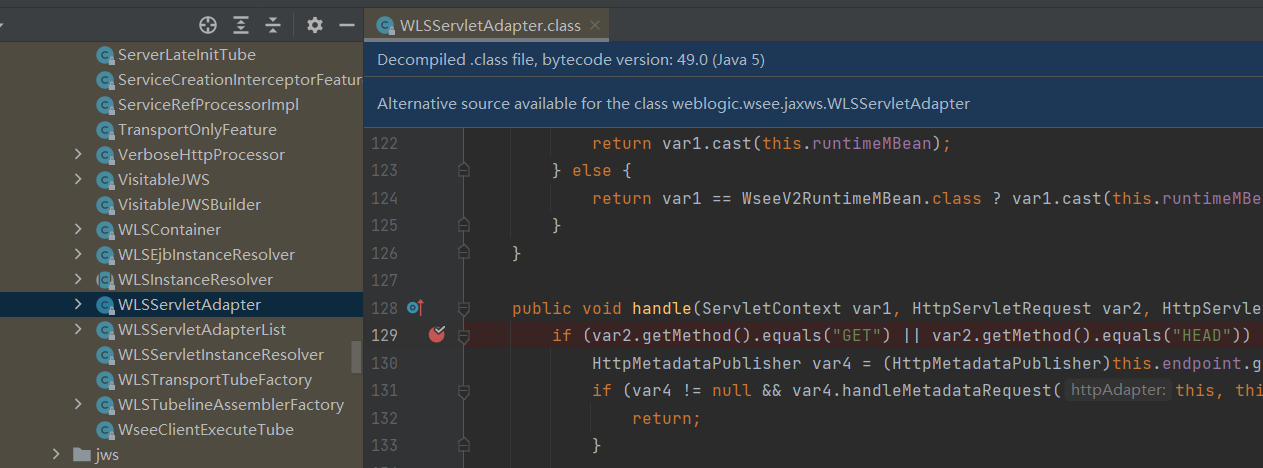The image size is (1263, 468).
Task: Collapse the else block fold marker at line 123
Action: (x=463, y=171)
